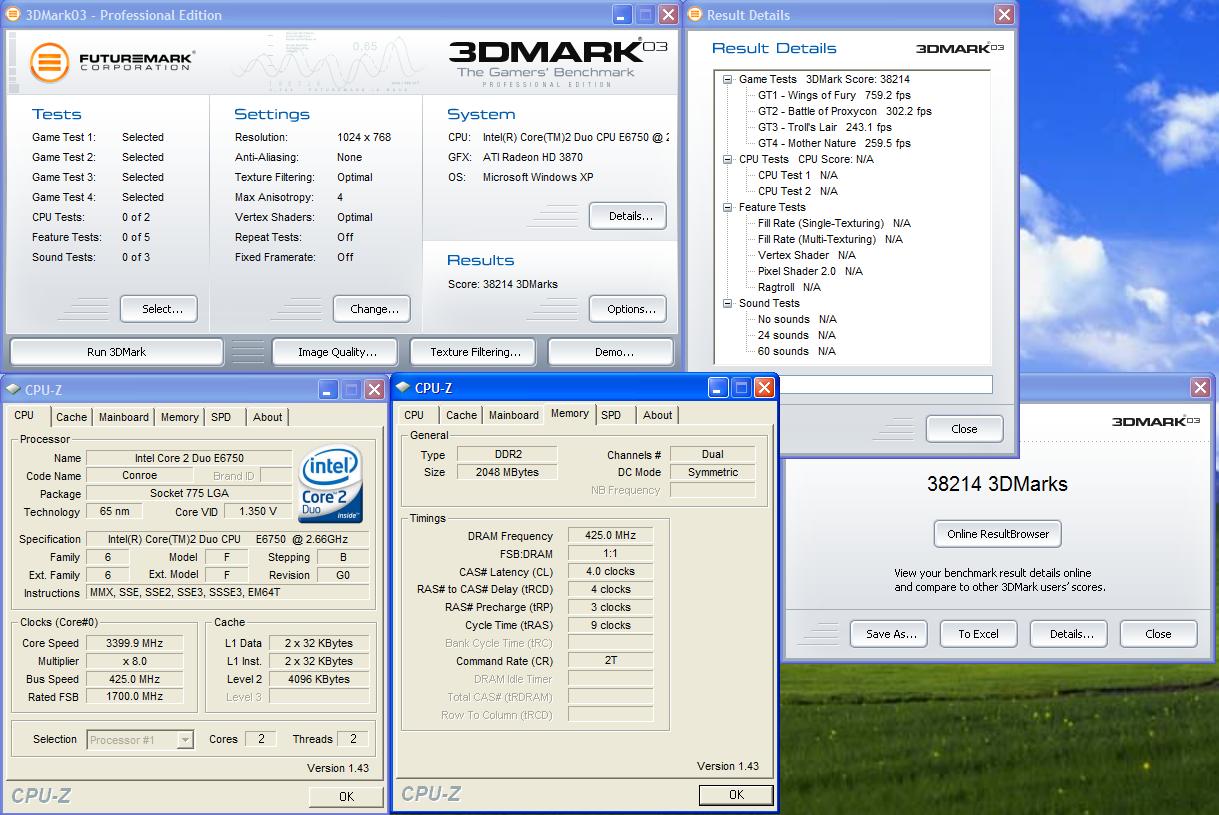The width and height of the screenshot is (1219, 815).
Task: Select Pixel Shader 2.0 tree row
Action: tap(810, 271)
